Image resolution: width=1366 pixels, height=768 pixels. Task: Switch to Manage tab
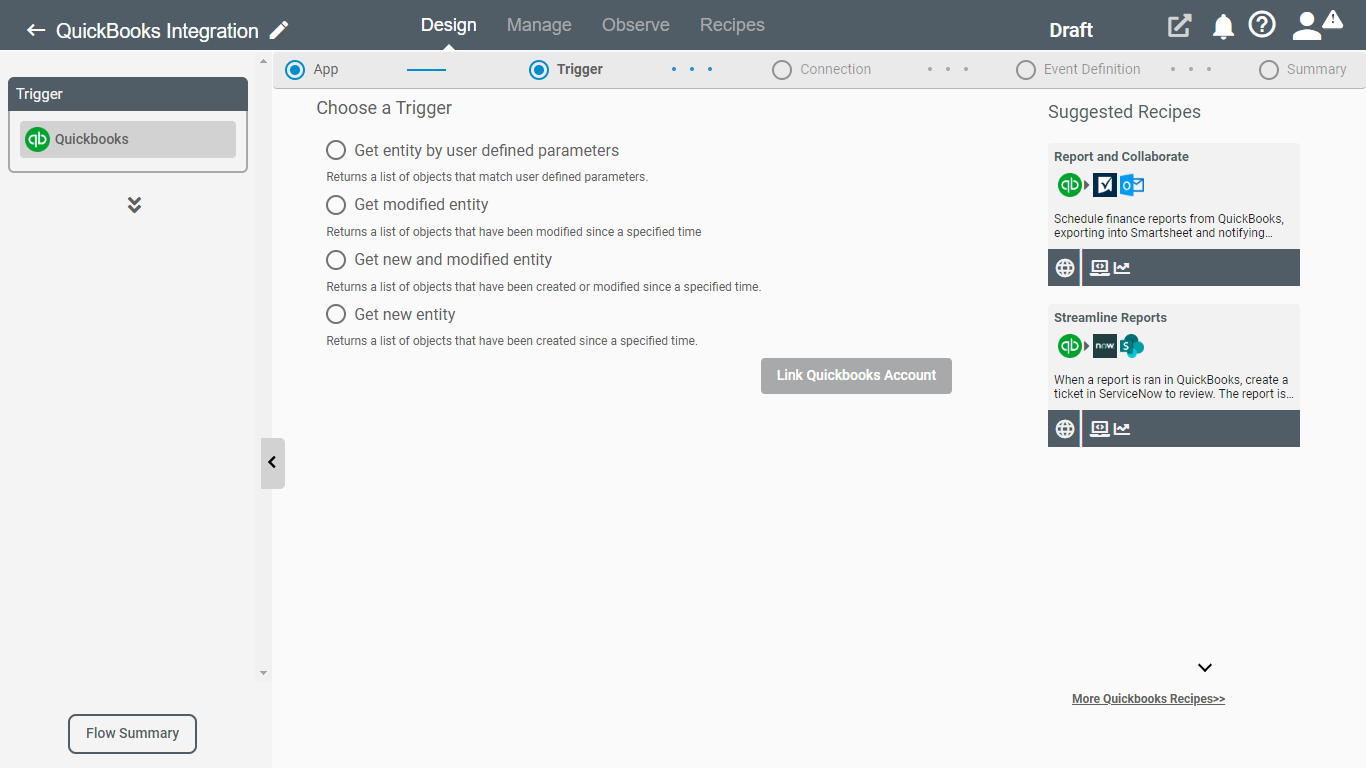coord(539,25)
